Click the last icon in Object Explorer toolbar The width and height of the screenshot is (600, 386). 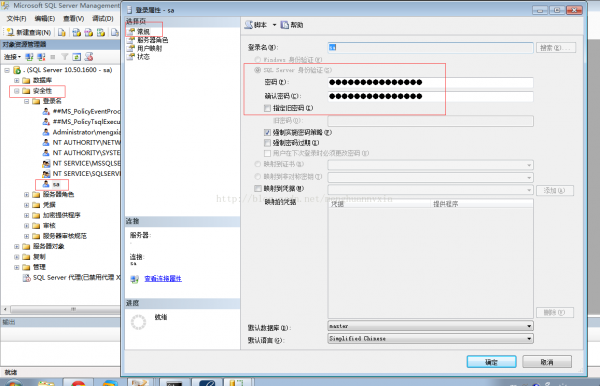click(x=89, y=57)
